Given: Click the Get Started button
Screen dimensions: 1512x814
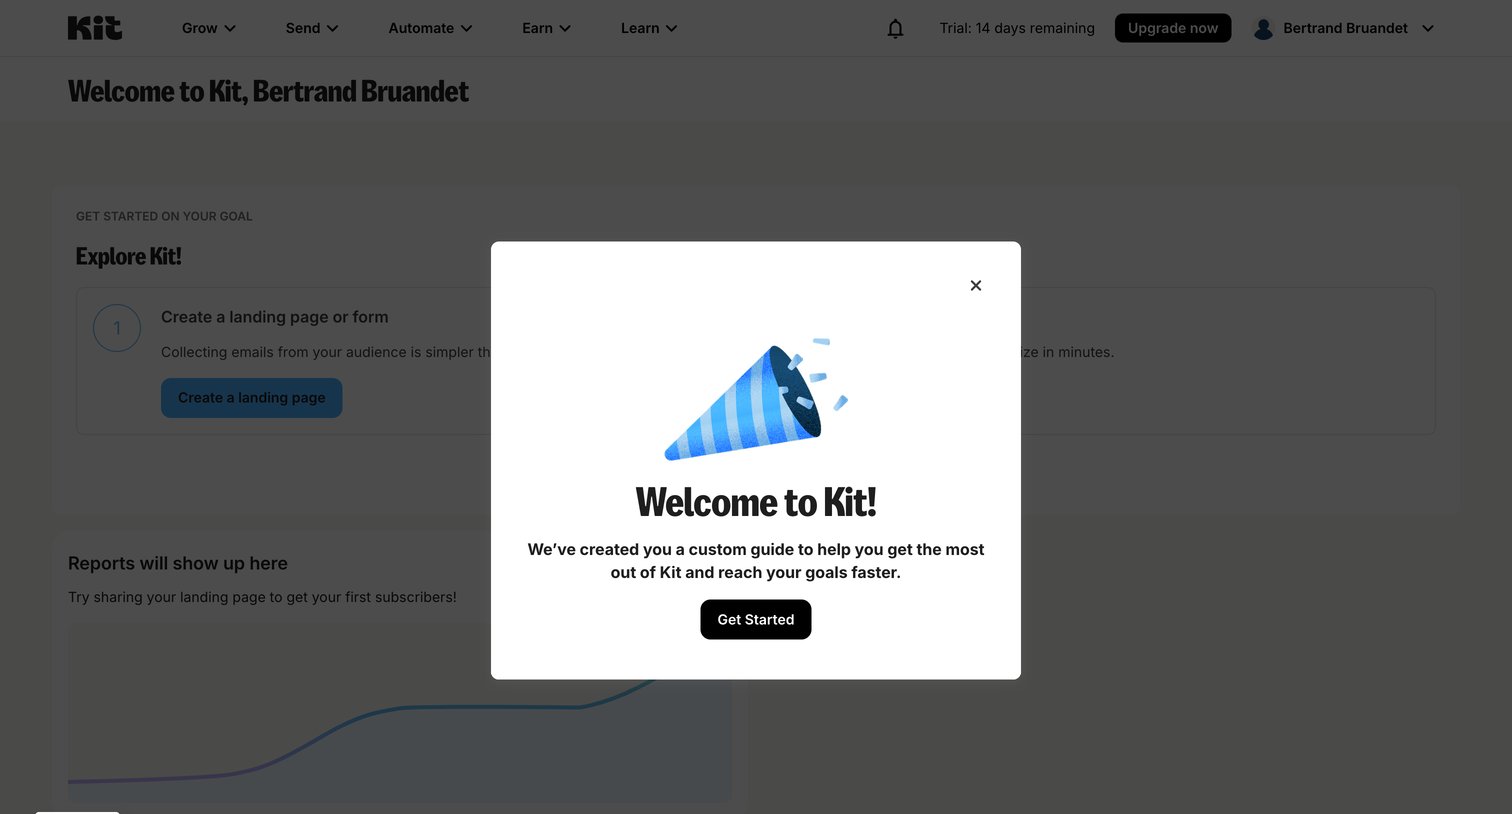Looking at the screenshot, I should click(756, 620).
